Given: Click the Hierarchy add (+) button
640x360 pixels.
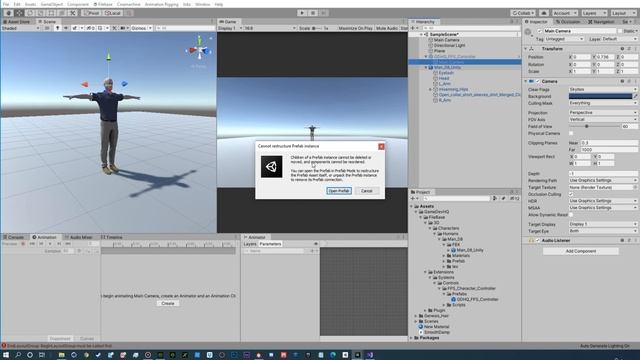Looking at the screenshot, I should [413, 28].
